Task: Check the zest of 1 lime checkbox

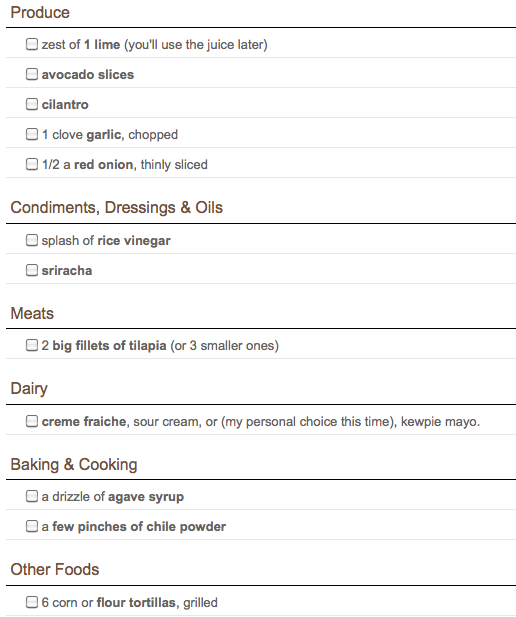Action: [32, 44]
